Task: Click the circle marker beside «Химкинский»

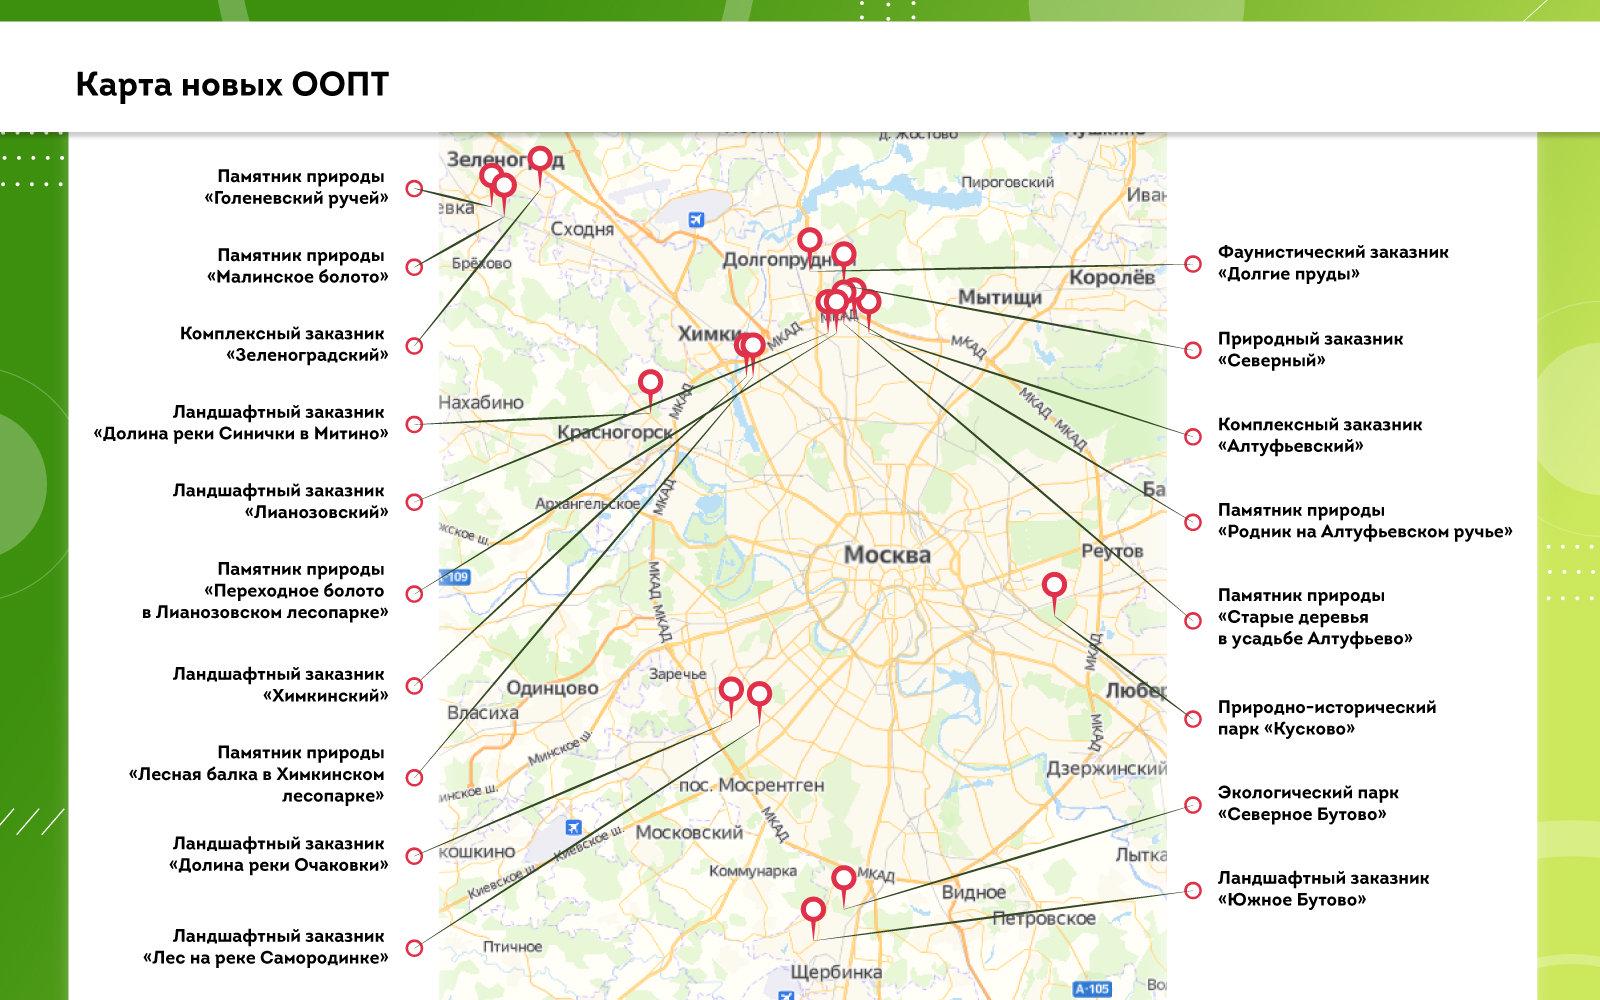Action: pyautogui.click(x=414, y=686)
